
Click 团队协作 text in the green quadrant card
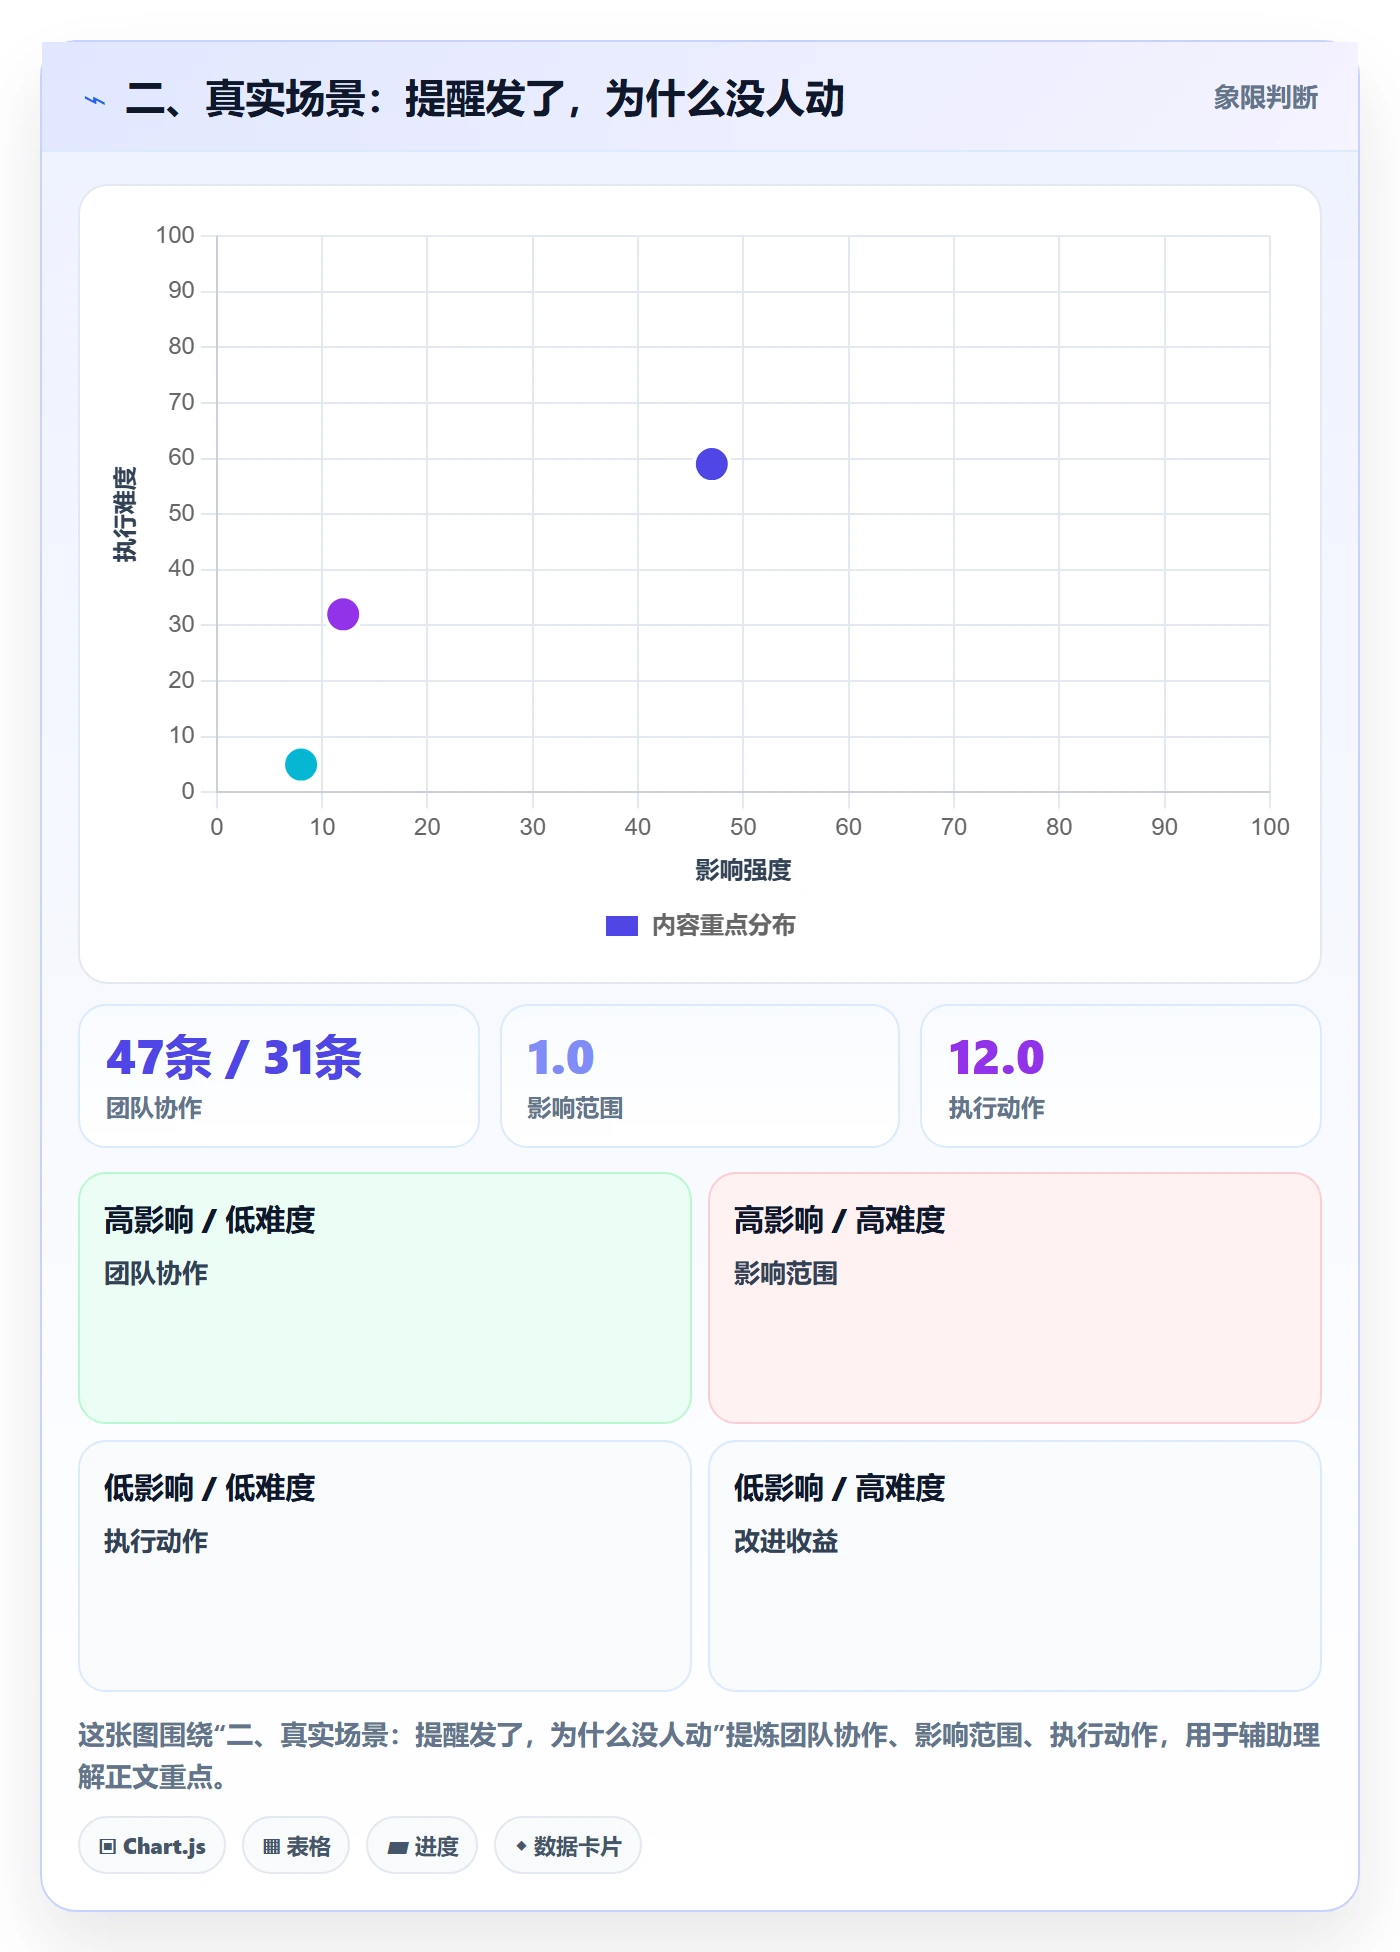pos(156,1274)
